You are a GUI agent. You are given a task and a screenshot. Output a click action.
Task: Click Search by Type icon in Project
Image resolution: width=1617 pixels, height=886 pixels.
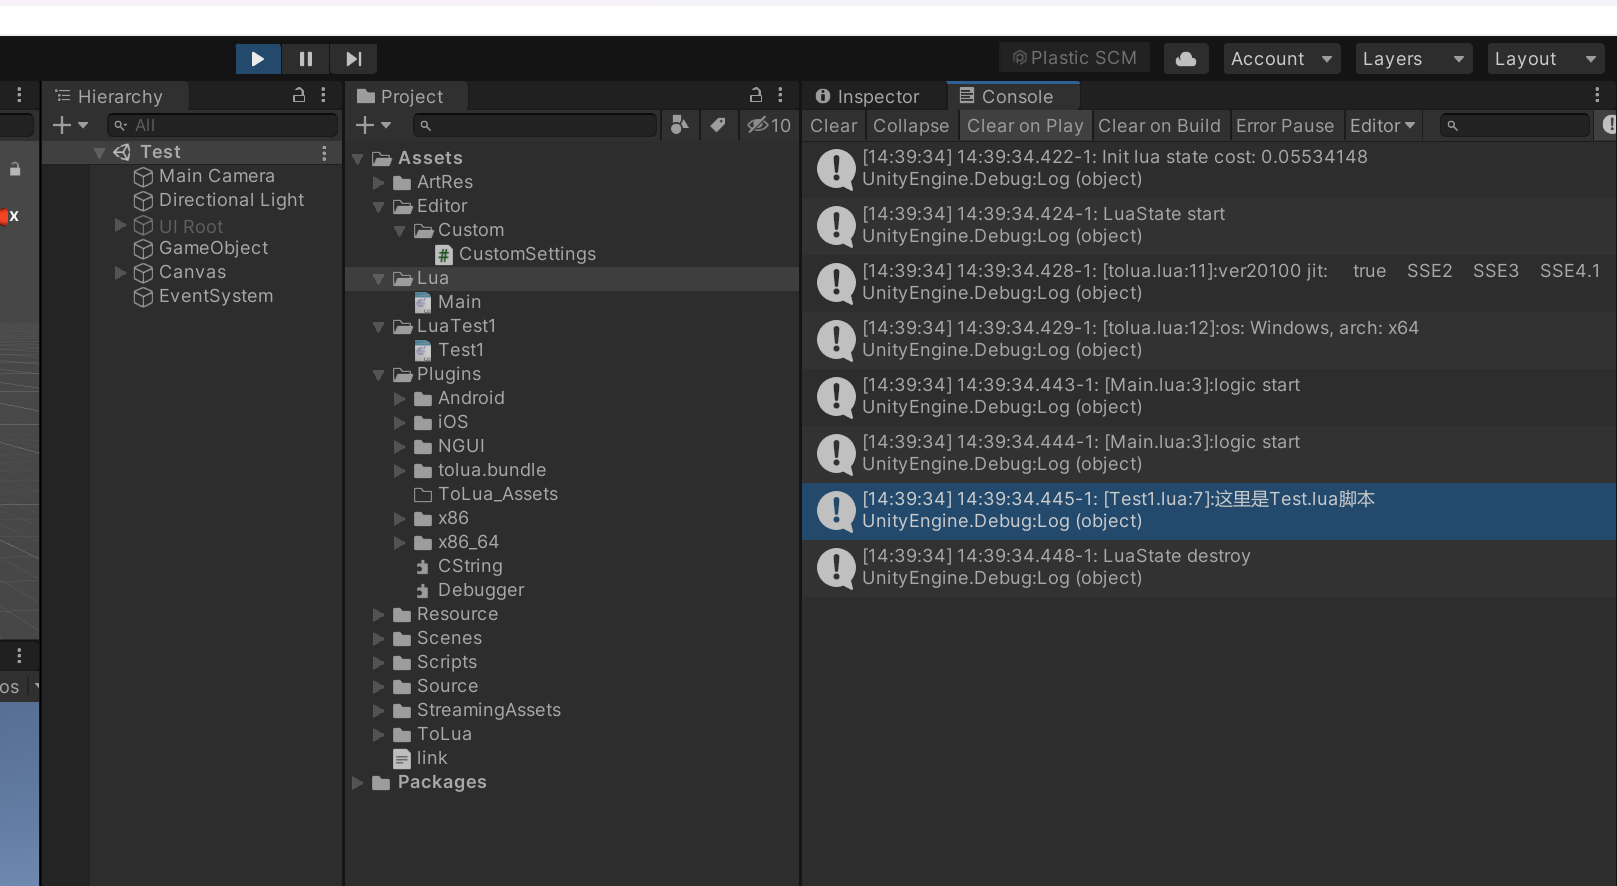pyautogui.click(x=680, y=125)
